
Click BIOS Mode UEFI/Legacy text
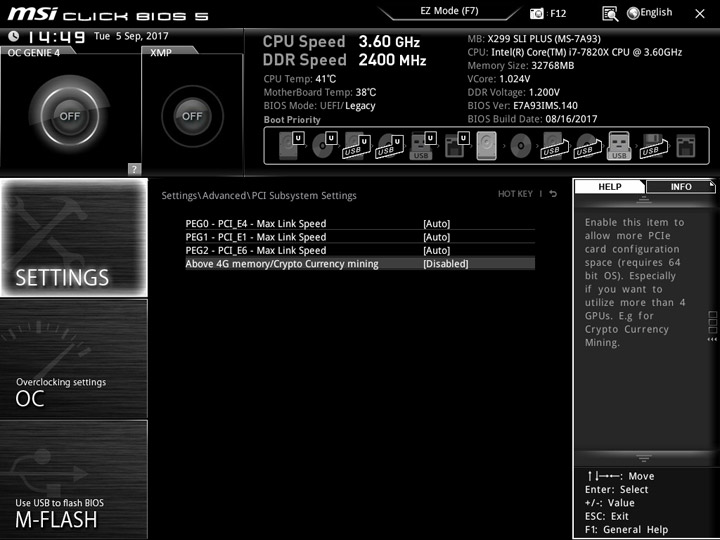(x=320, y=106)
